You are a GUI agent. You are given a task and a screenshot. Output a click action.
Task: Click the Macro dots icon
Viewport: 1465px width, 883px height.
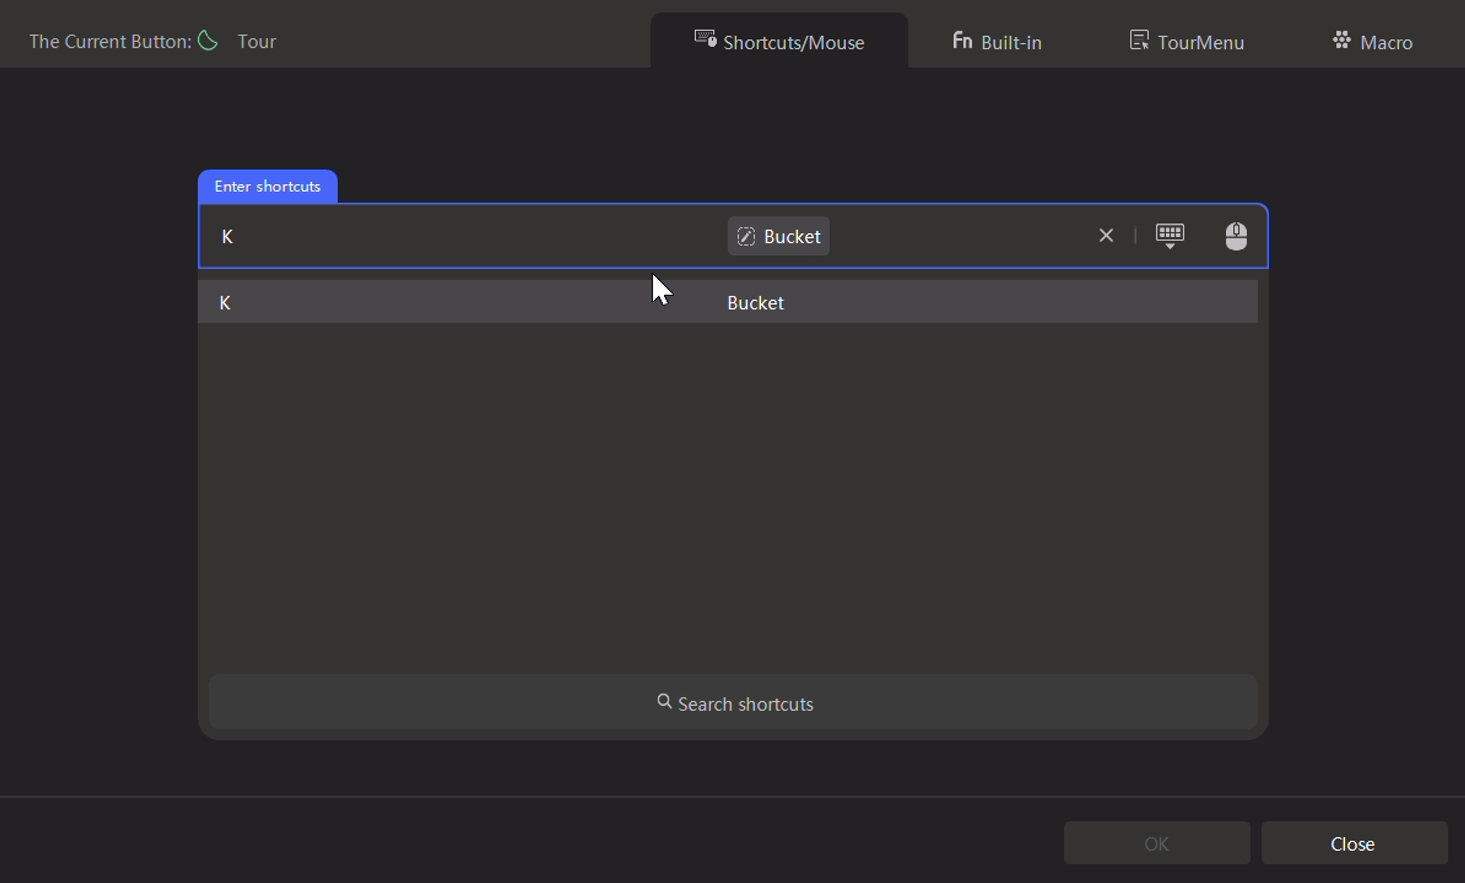(x=1342, y=41)
